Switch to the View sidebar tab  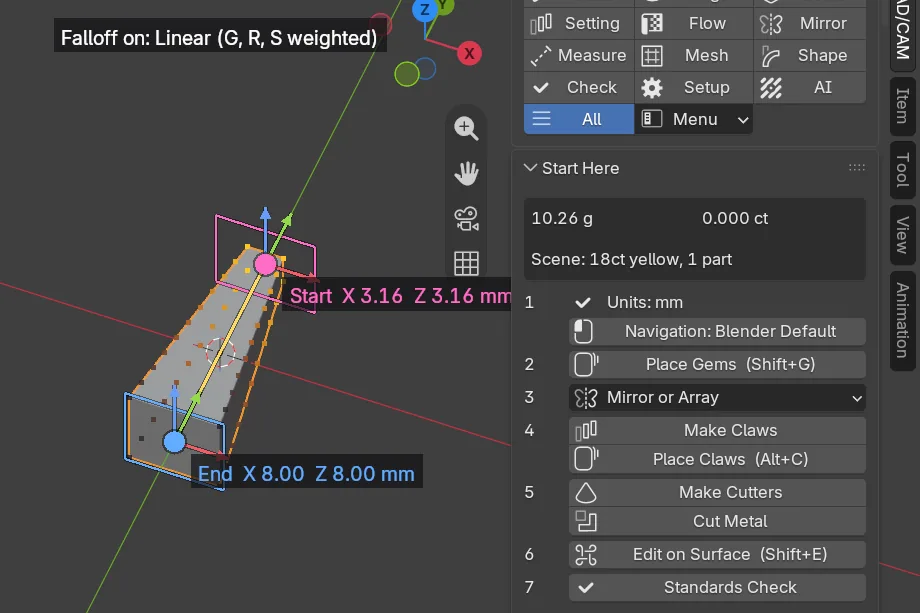(x=902, y=235)
